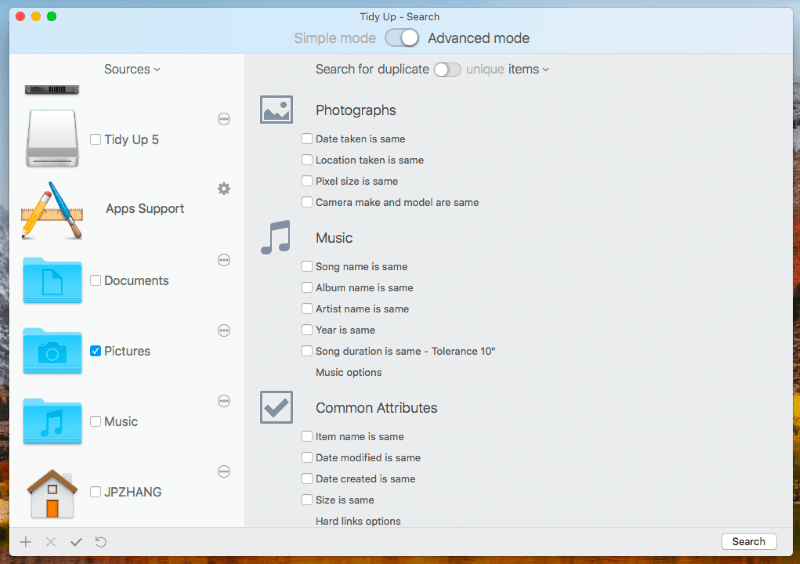This screenshot has height=564, width=800.
Task: Add a source with the plus icon
Action: pos(26,542)
